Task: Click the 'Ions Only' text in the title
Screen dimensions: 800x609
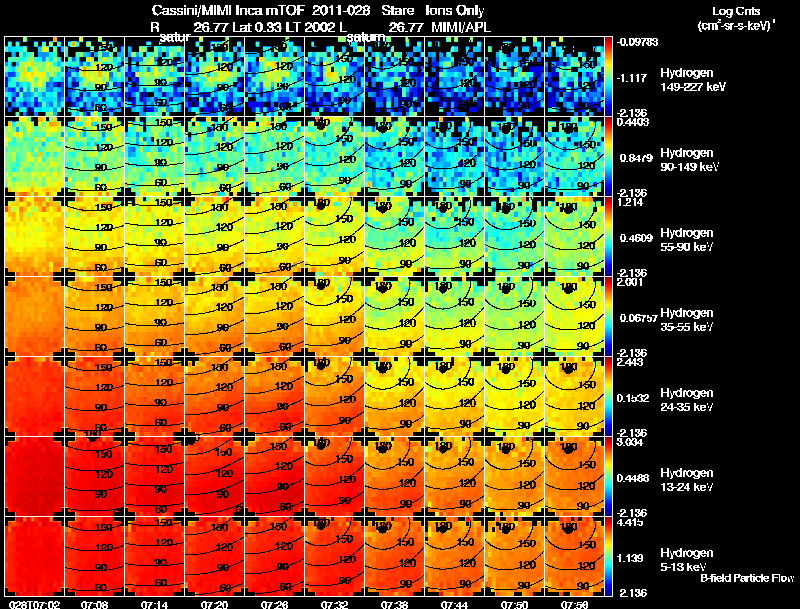Action: (x=455, y=11)
